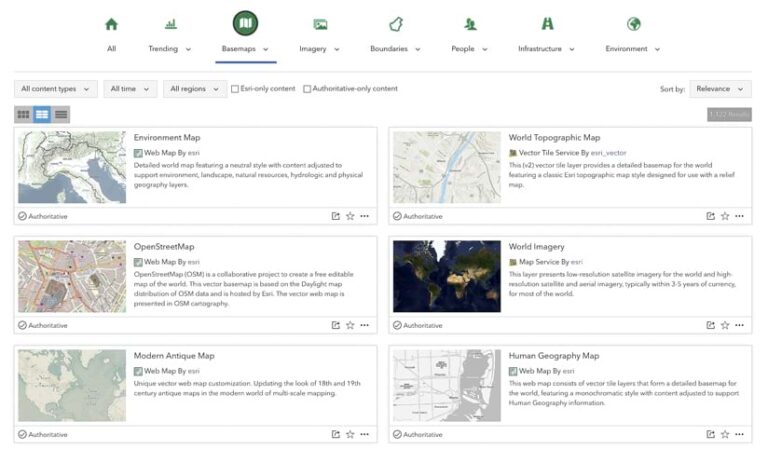This screenshot has width=768, height=449.
Task: Open World Imagery in viewer icon
Action: pos(710,325)
